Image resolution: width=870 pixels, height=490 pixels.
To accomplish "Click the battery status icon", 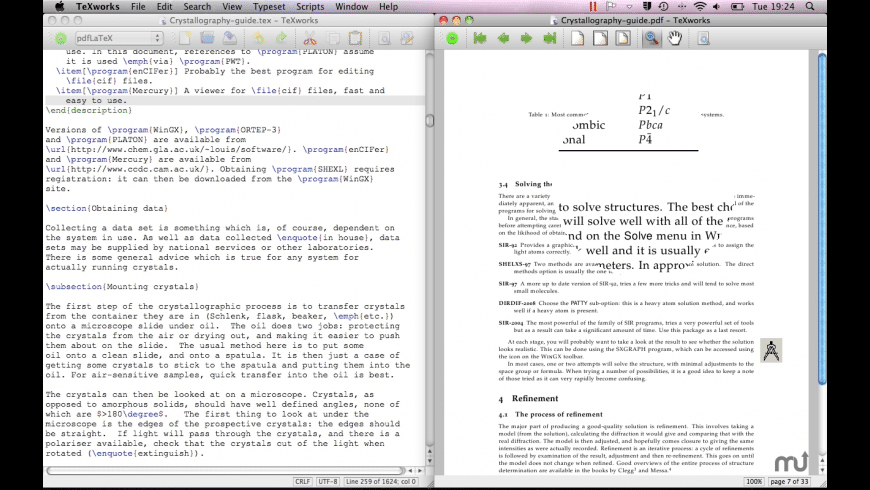I will (x=737, y=7).
